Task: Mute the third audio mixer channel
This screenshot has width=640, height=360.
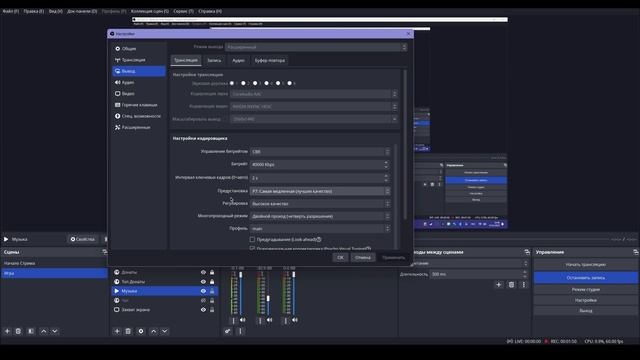Action: coord(295,320)
